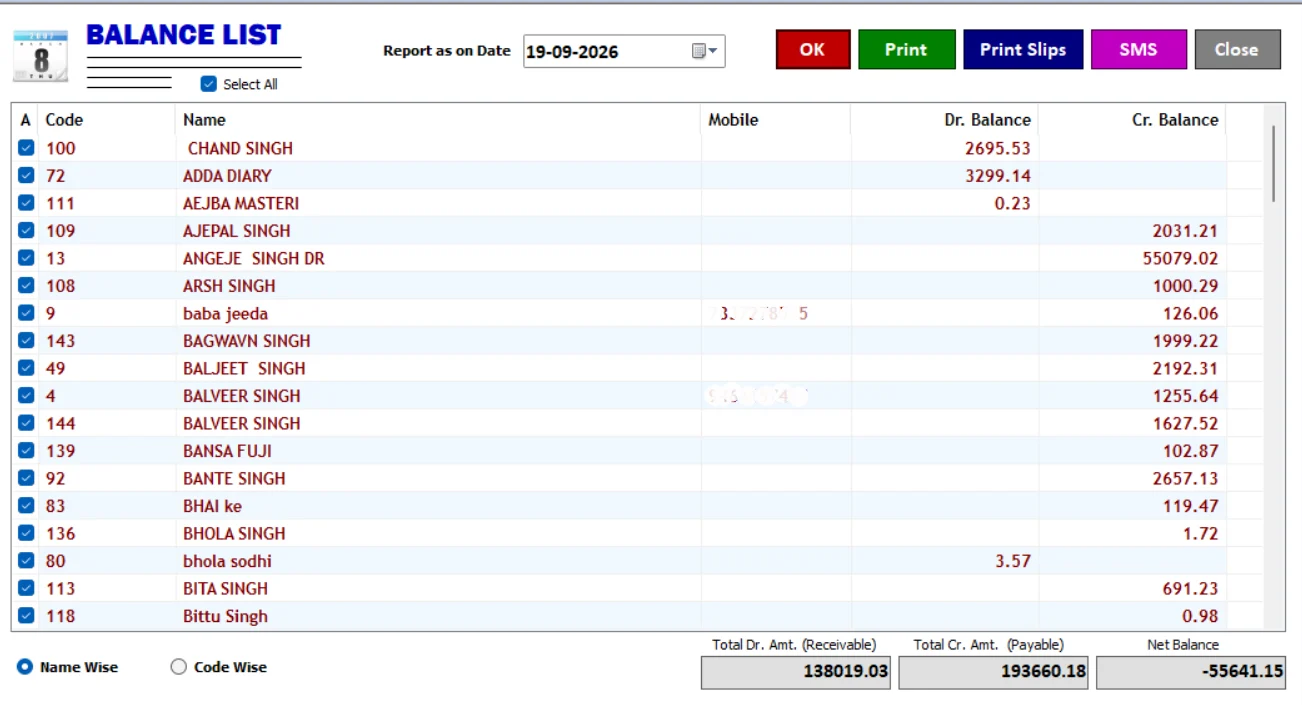The width and height of the screenshot is (1302, 705).
Task: Select the name AEJBA MASTERI
Action: tap(241, 203)
